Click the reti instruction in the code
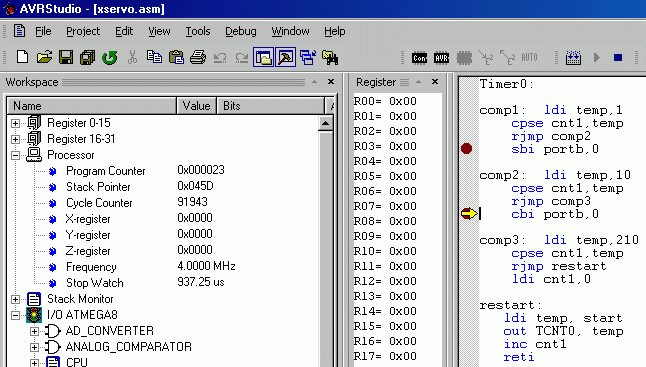This screenshot has height=367, width=646. tap(518, 357)
